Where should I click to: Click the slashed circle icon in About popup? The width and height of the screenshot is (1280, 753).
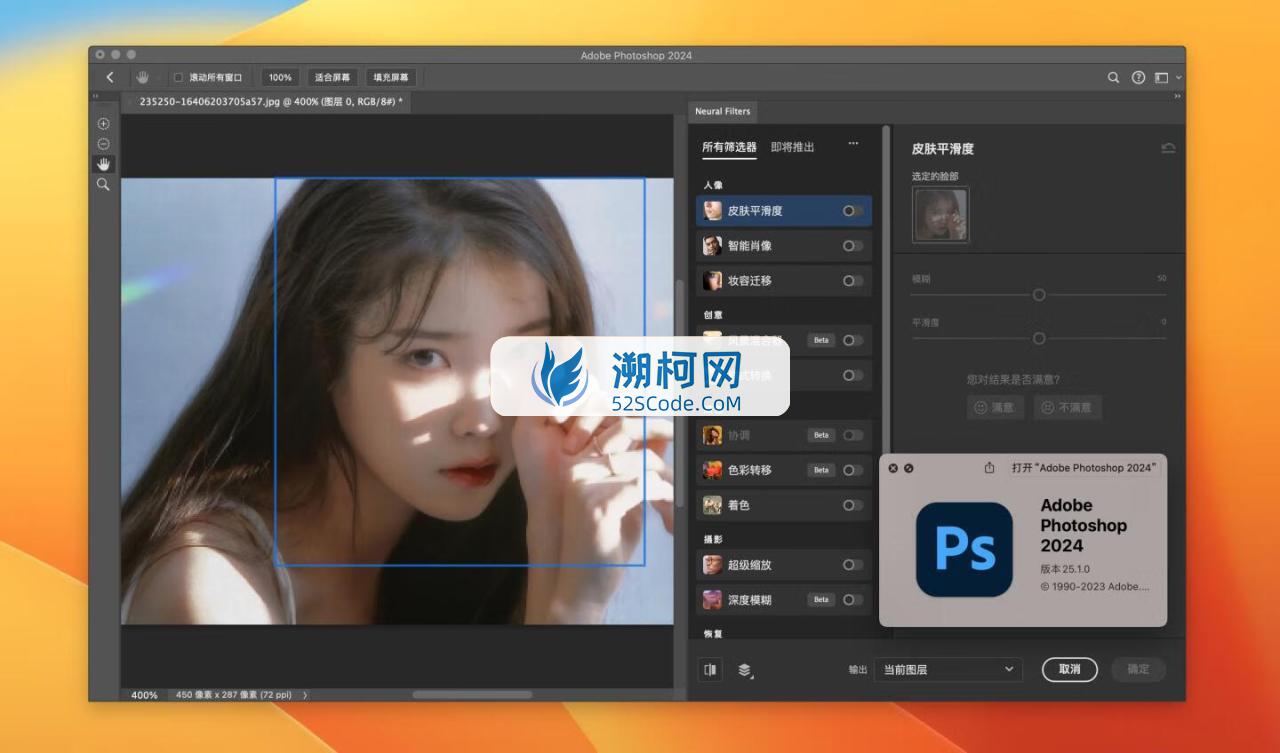(909, 468)
